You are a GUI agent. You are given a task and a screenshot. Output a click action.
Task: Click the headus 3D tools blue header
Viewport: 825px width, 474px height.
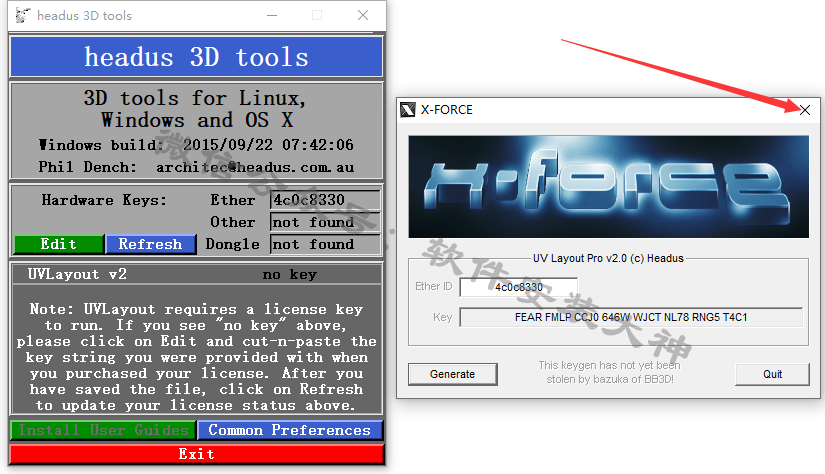click(196, 57)
